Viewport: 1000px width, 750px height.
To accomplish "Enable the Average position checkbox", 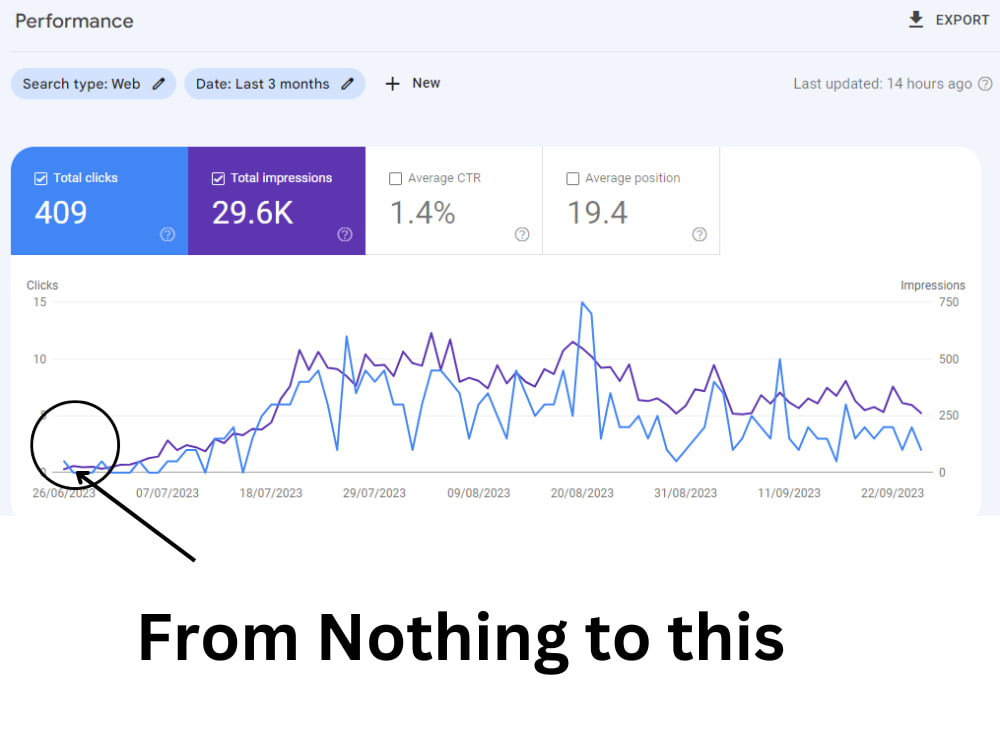I will tap(572, 178).
